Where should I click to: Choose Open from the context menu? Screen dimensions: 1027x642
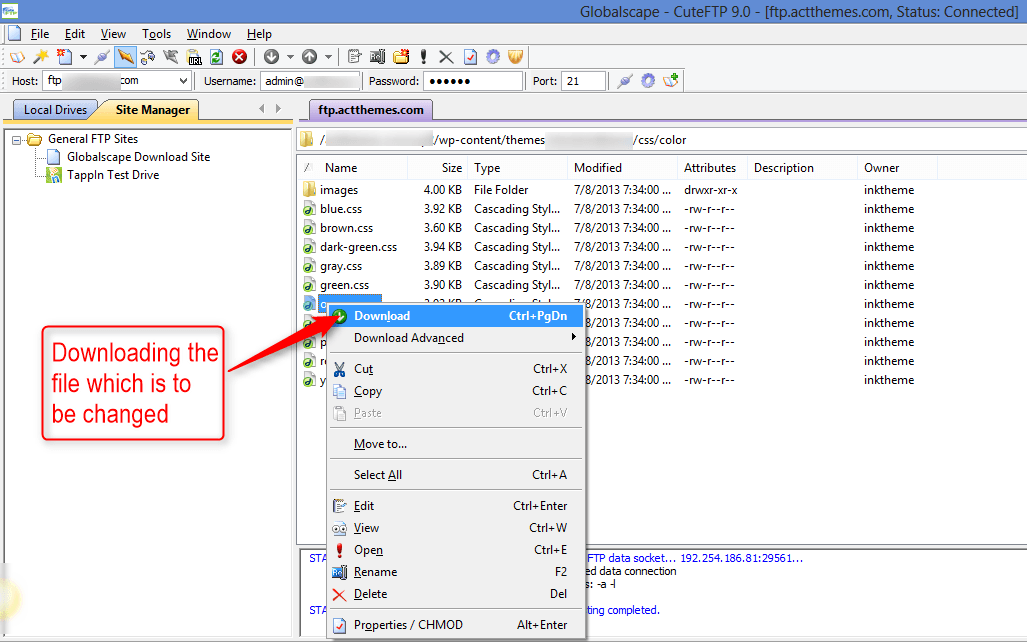(456, 550)
